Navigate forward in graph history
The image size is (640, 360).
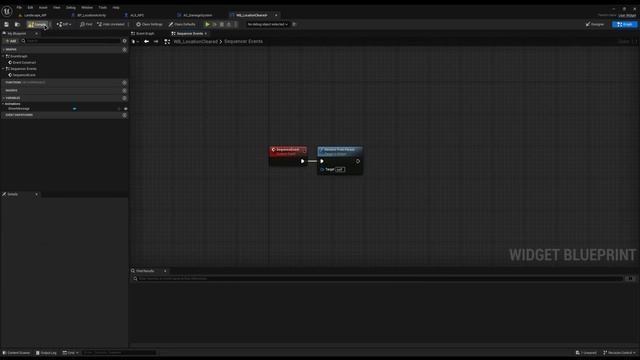pos(156,42)
